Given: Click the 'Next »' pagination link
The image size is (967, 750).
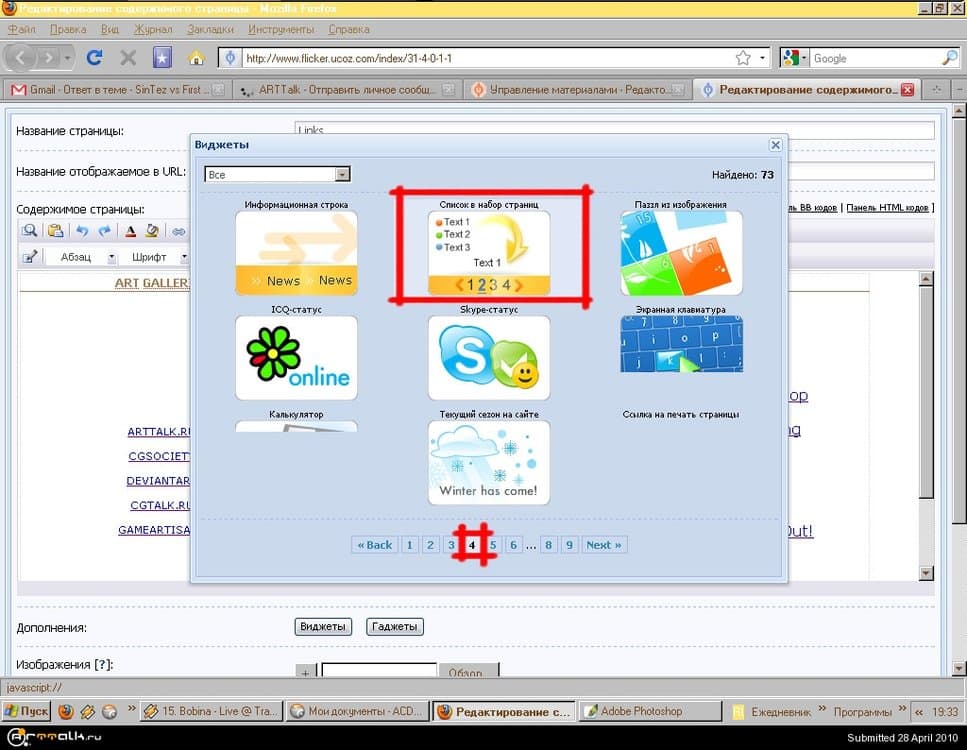Looking at the screenshot, I should click(x=604, y=545).
